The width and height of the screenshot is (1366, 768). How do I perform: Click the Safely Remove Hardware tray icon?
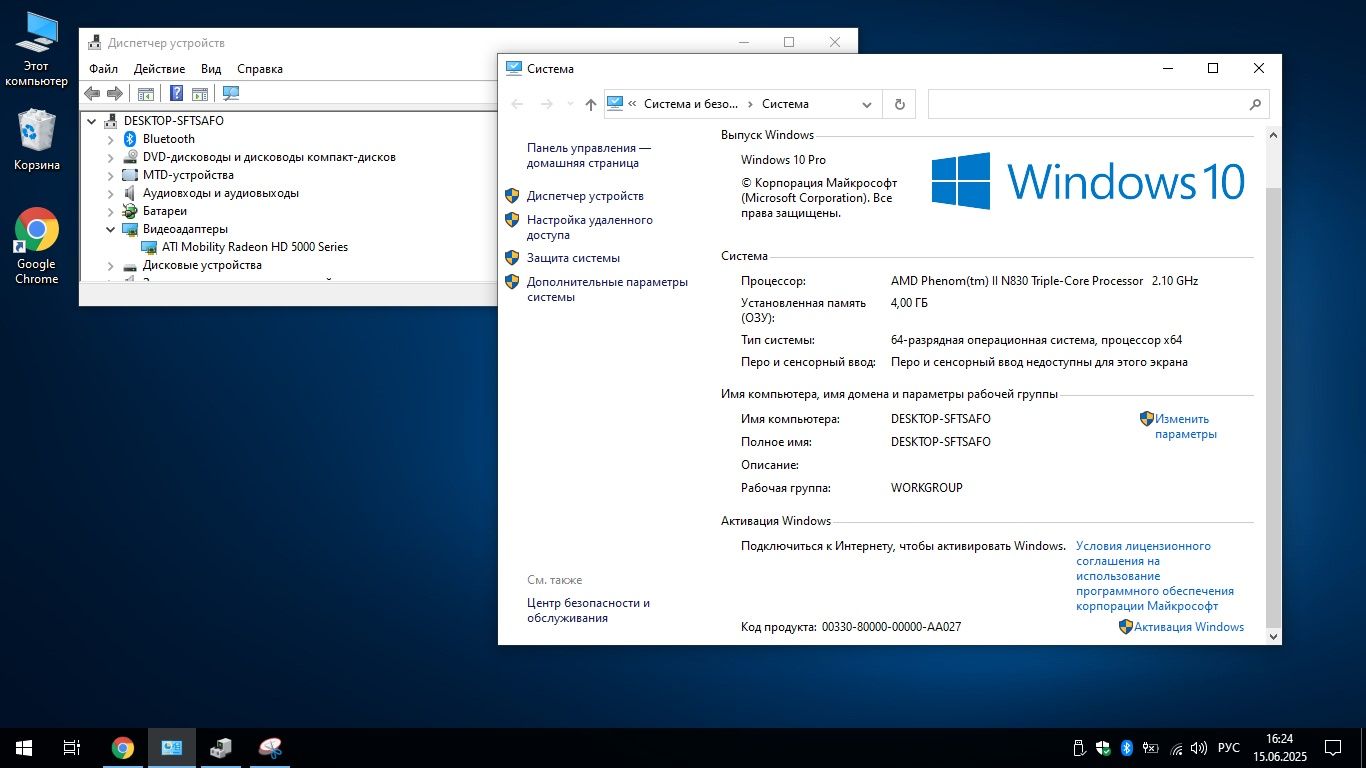1079,747
